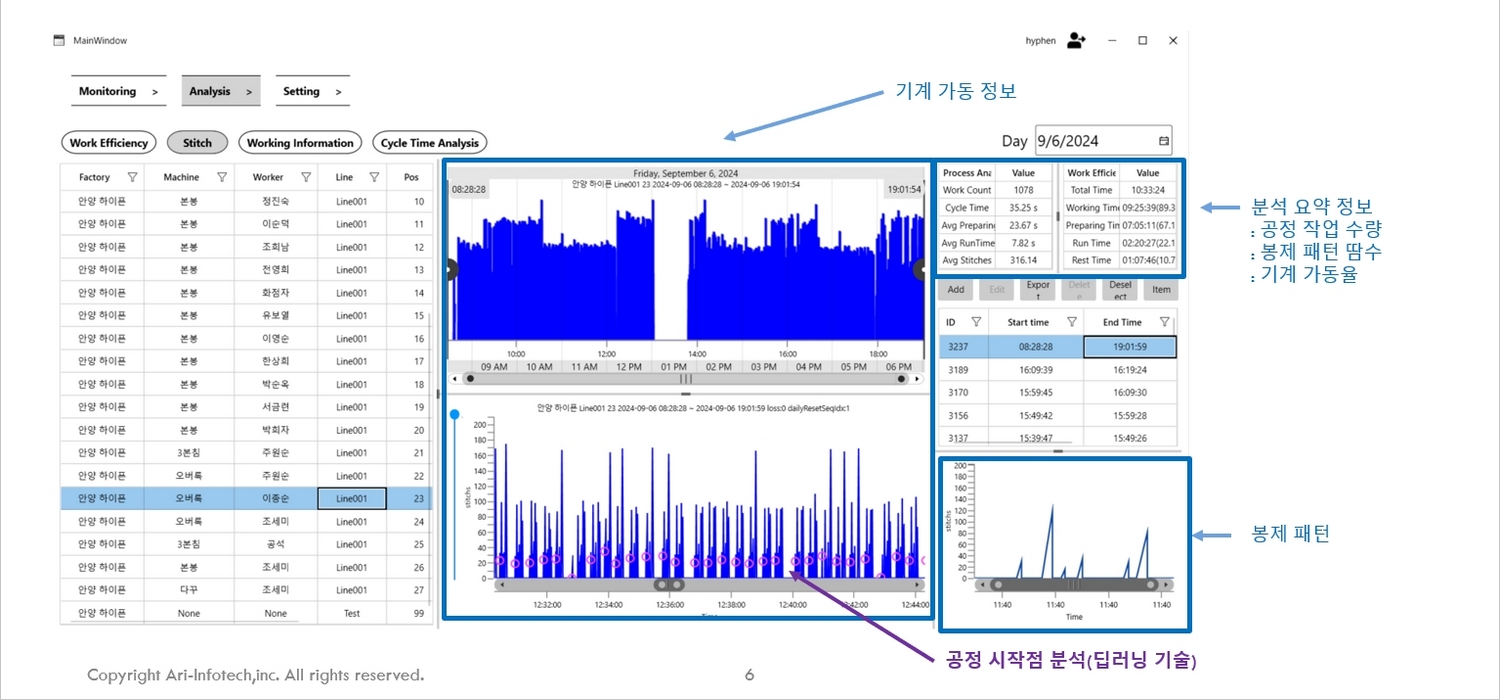
Task: Select the row for worker 전영희
Action: 246,270
